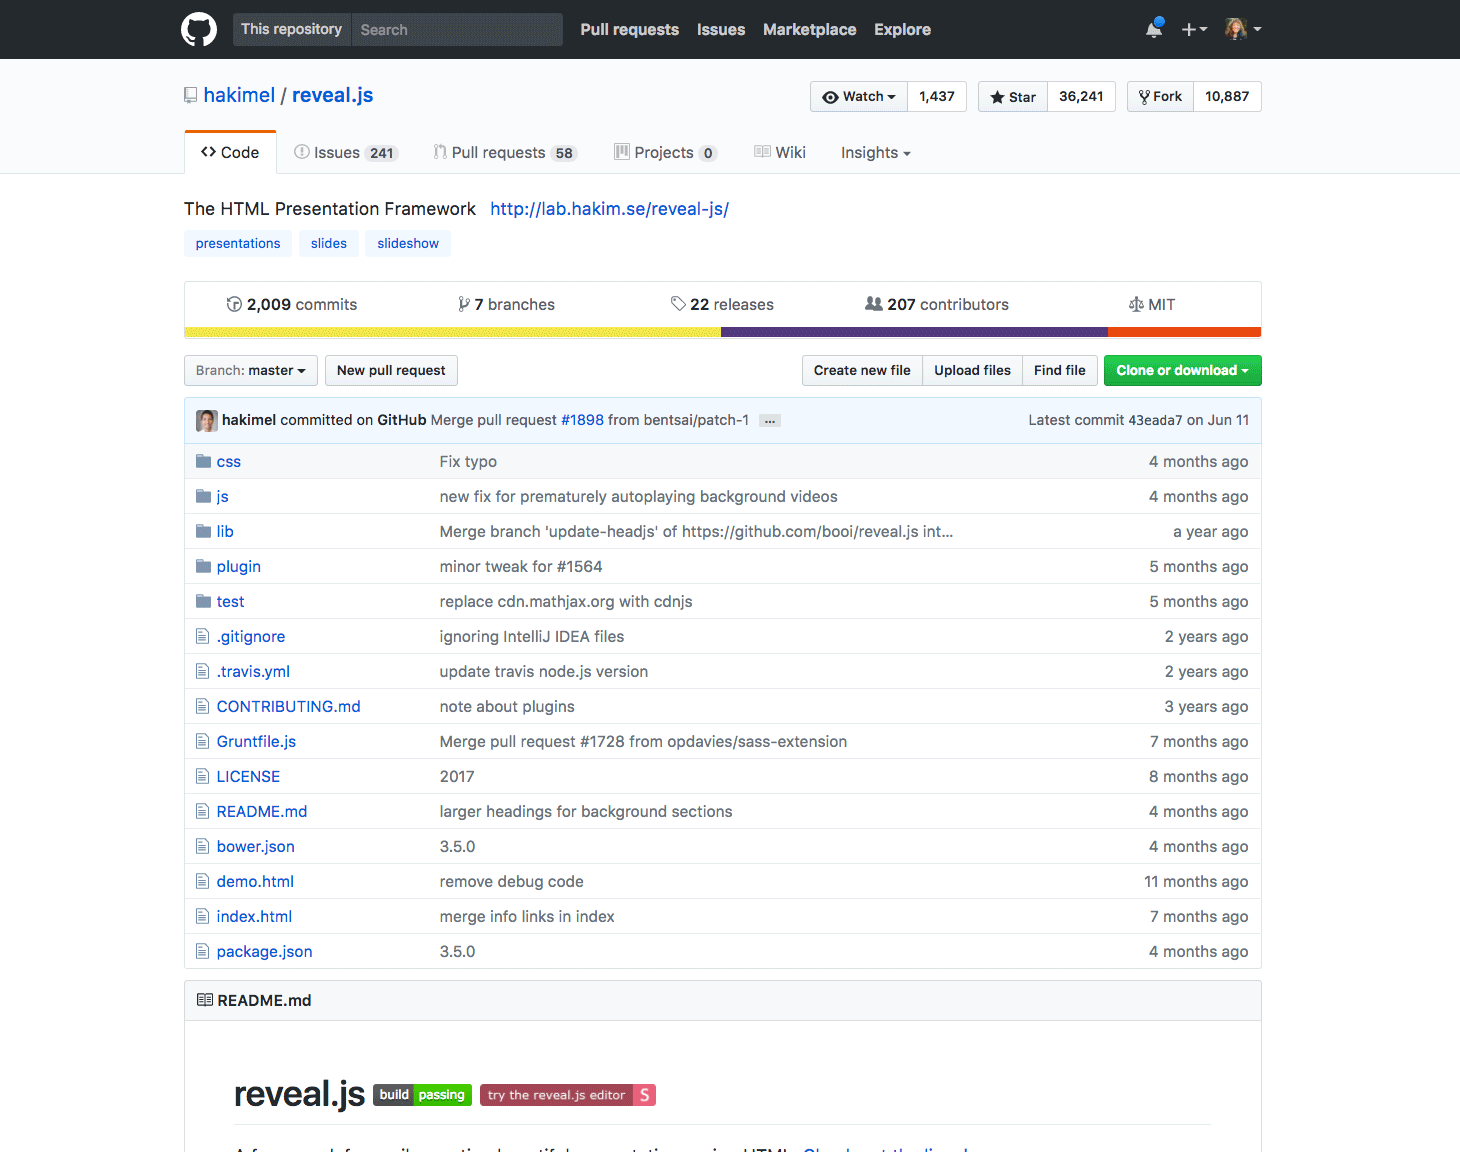Click the GitHub octocat logo
The height and width of the screenshot is (1152, 1460).
[199, 29]
